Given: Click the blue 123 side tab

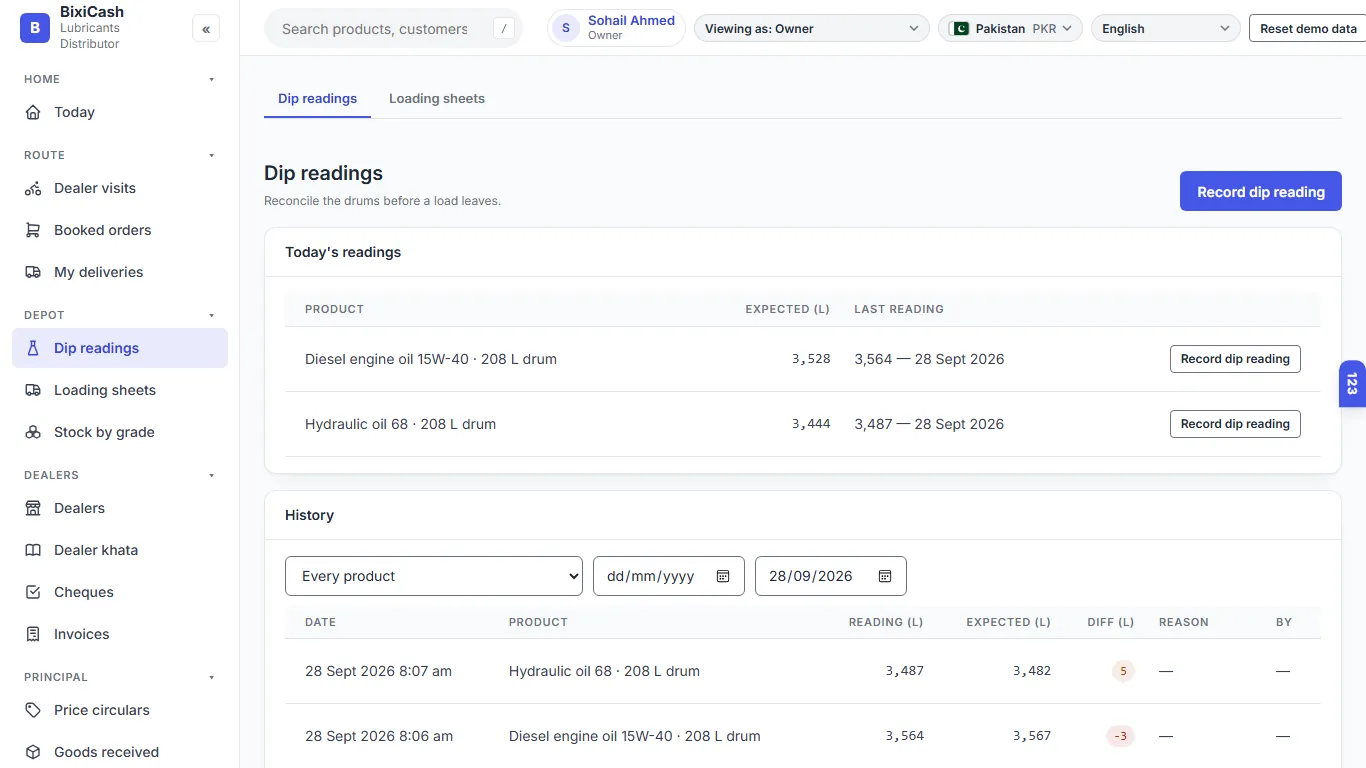Looking at the screenshot, I should [1352, 384].
